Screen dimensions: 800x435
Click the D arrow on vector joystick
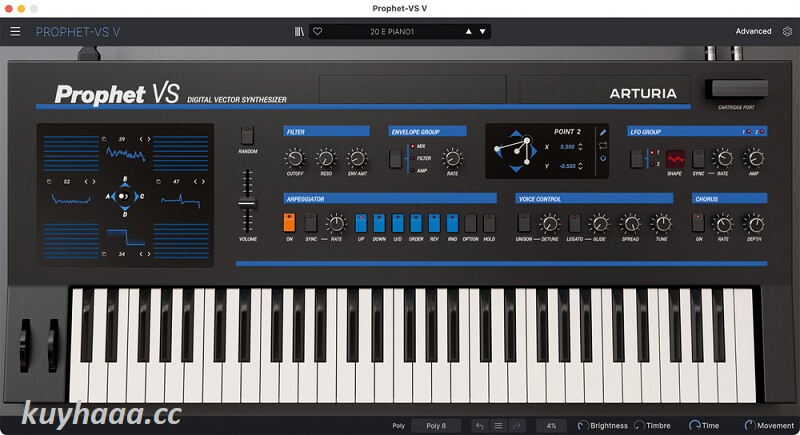tap(124, 208)
